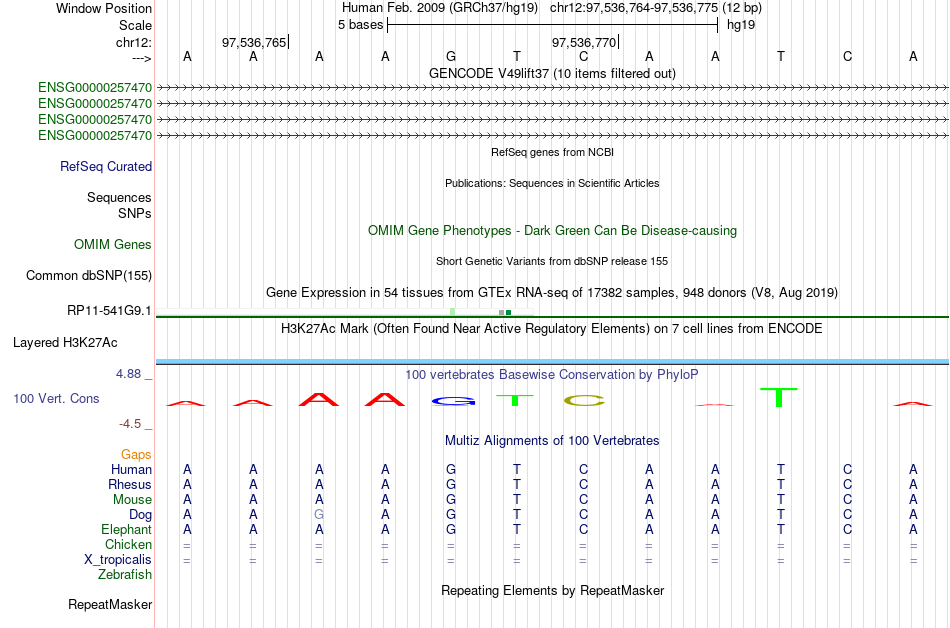Click the chr12:97,536,764-97,536,775 position text
The height and width of the screenshot is (628, 950).
pyautogui.click(x=634, y=8)
